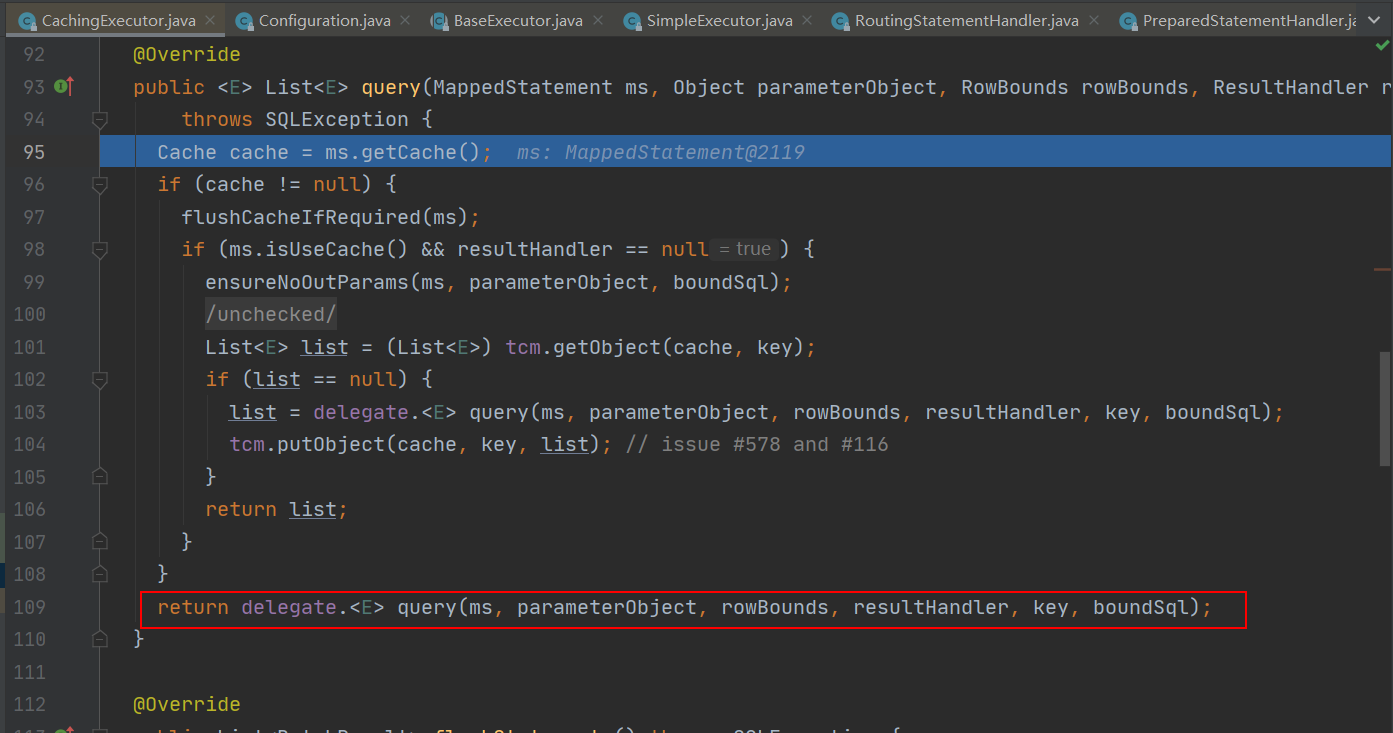Collapse the fold end marker on line 107
1393x733 pixels.
pyautogui.click(x=99, y=542)
